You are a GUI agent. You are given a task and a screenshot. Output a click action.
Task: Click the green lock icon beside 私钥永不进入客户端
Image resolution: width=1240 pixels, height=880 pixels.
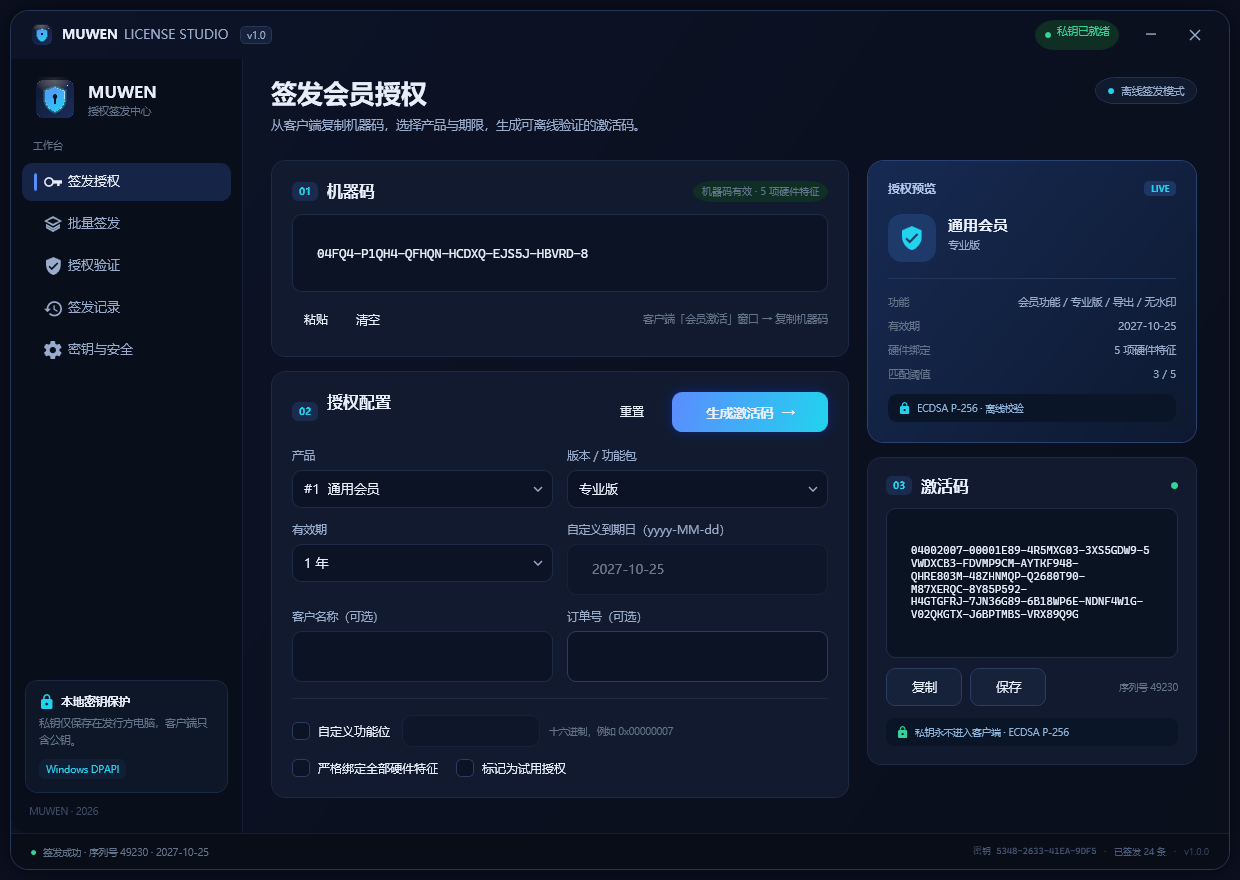[902, 732]
